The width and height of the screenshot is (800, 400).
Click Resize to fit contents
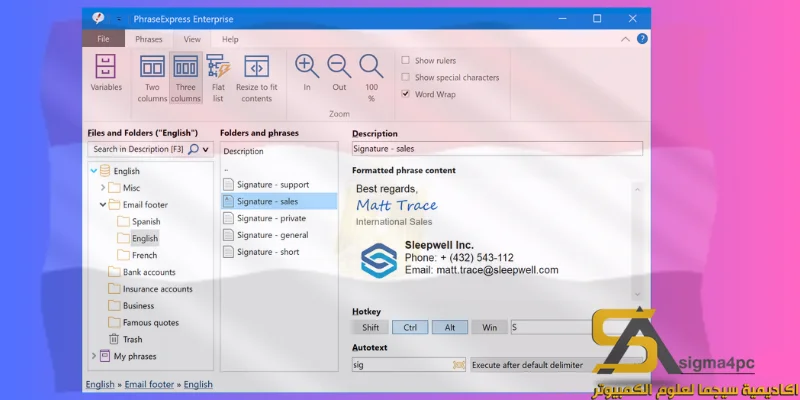[x=257, y=66]
